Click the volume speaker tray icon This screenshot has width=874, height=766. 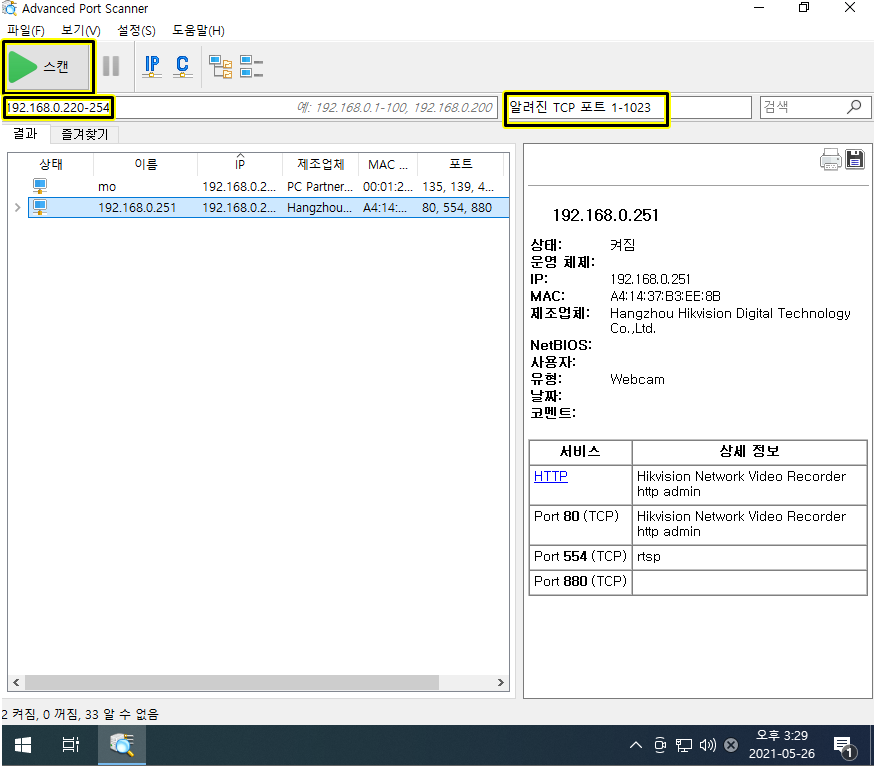pyautogui.click(x=707, y=745)
